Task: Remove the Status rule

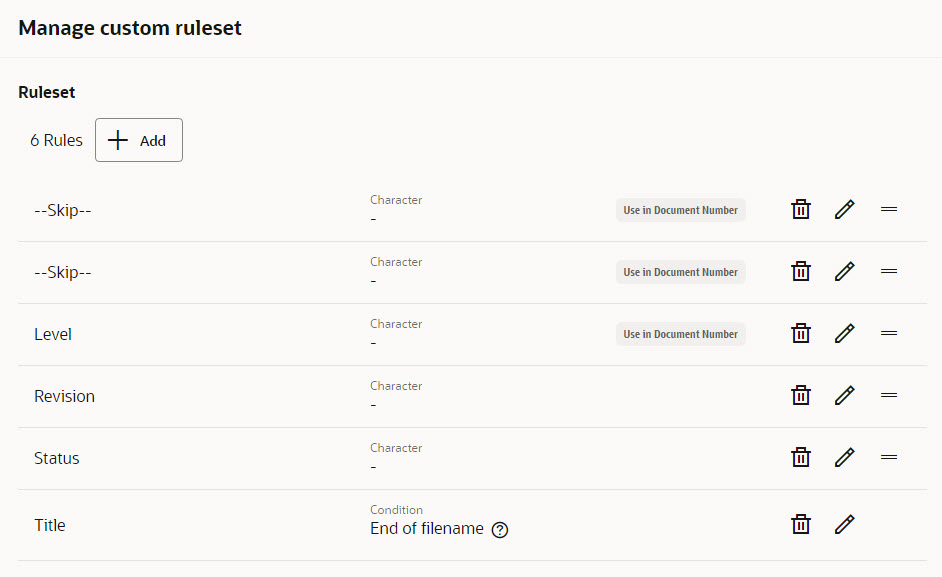Action: coord(801,457)
